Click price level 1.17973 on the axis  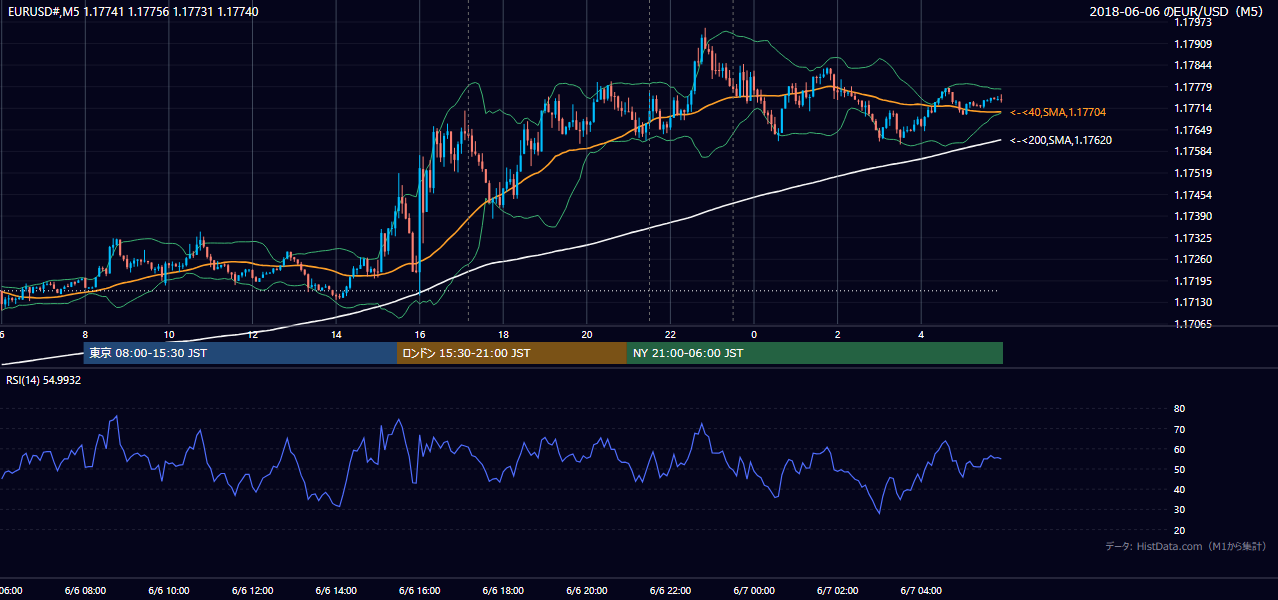[1192, 23]
